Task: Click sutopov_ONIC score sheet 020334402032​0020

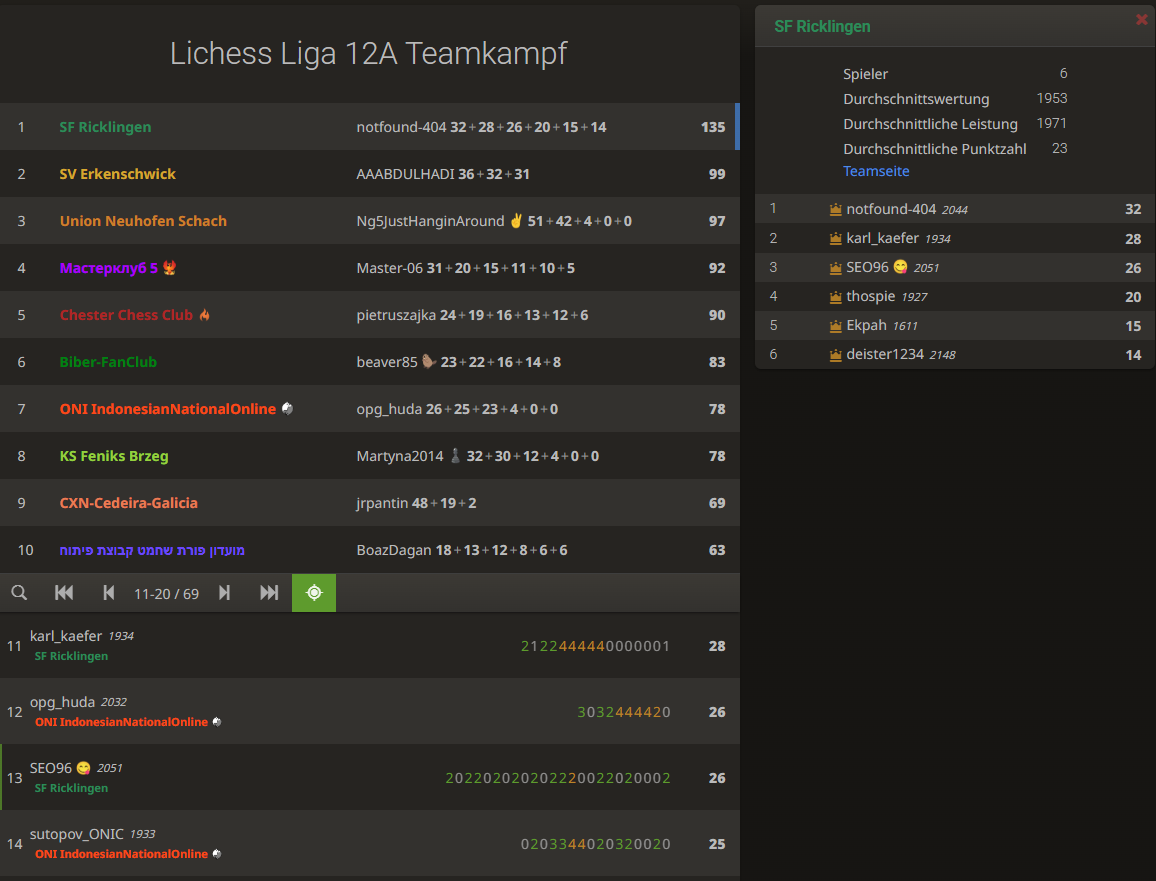Action: click(596, 844)
